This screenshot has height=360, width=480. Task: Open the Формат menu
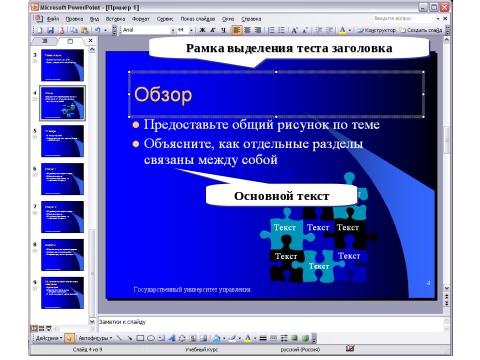141,19
